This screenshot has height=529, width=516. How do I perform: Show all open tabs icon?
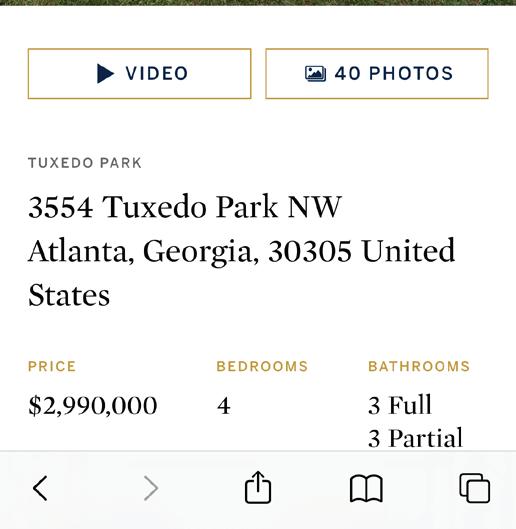[474, 488]
